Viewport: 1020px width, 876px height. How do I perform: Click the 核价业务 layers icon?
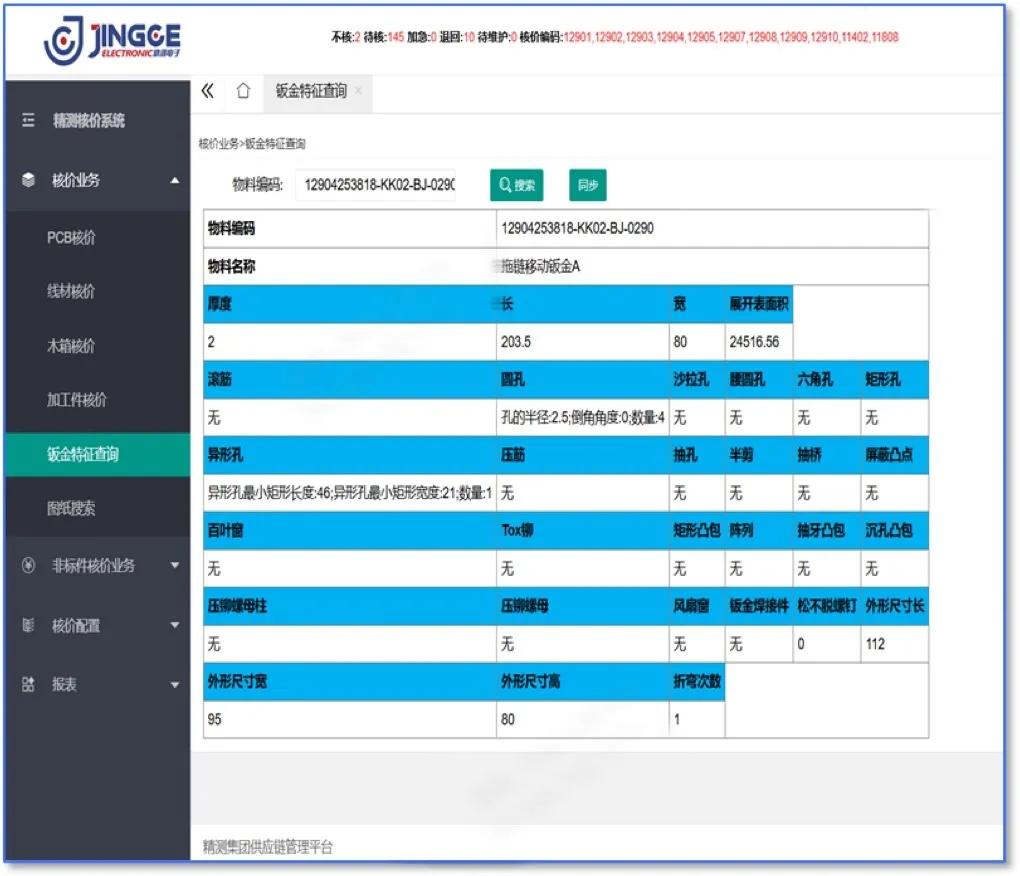pyautogui.click(x=28, y=180)
